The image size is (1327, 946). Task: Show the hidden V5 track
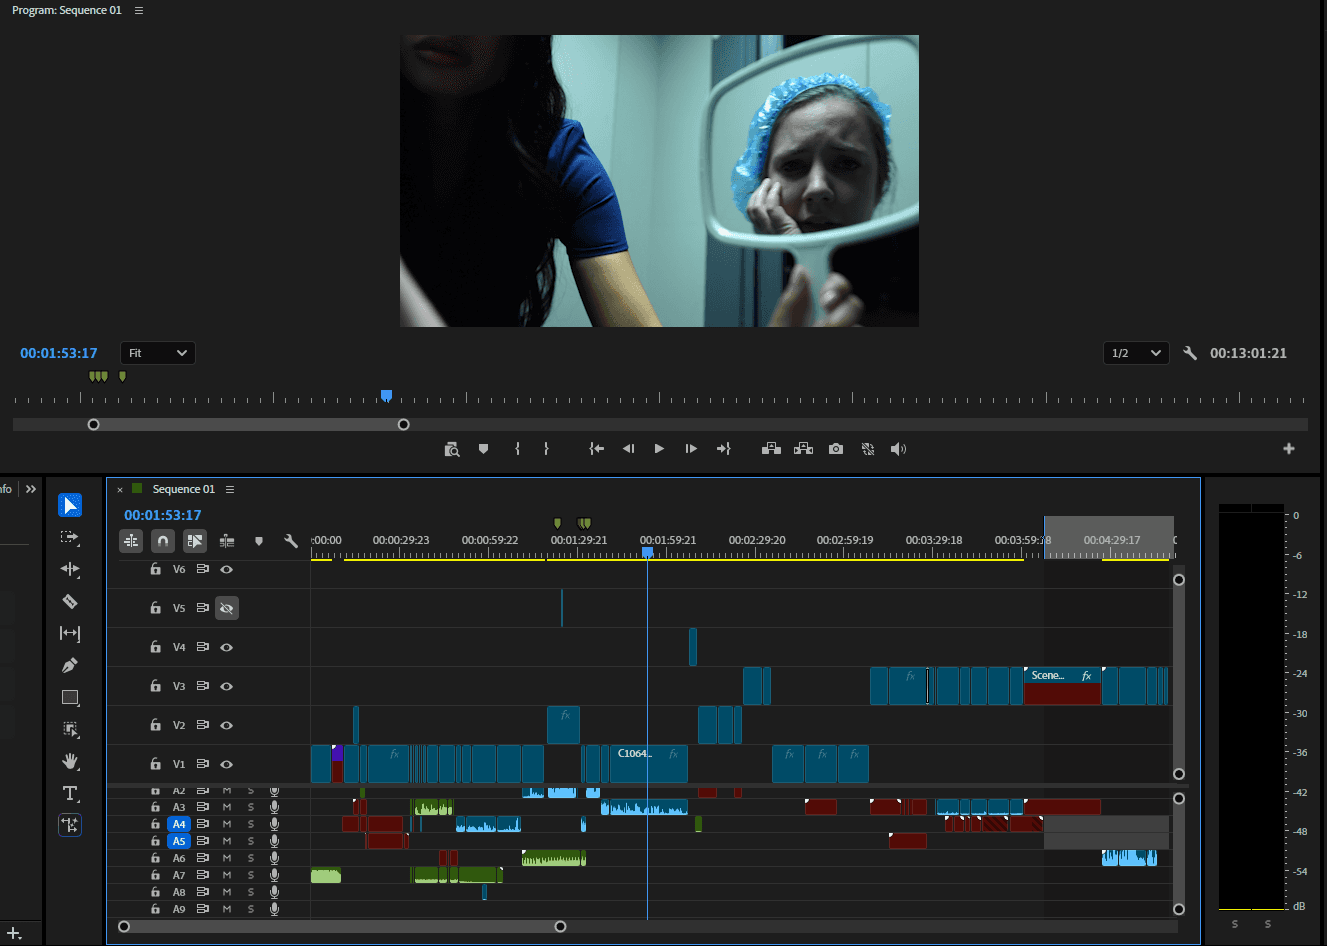(x=227, y=608)
